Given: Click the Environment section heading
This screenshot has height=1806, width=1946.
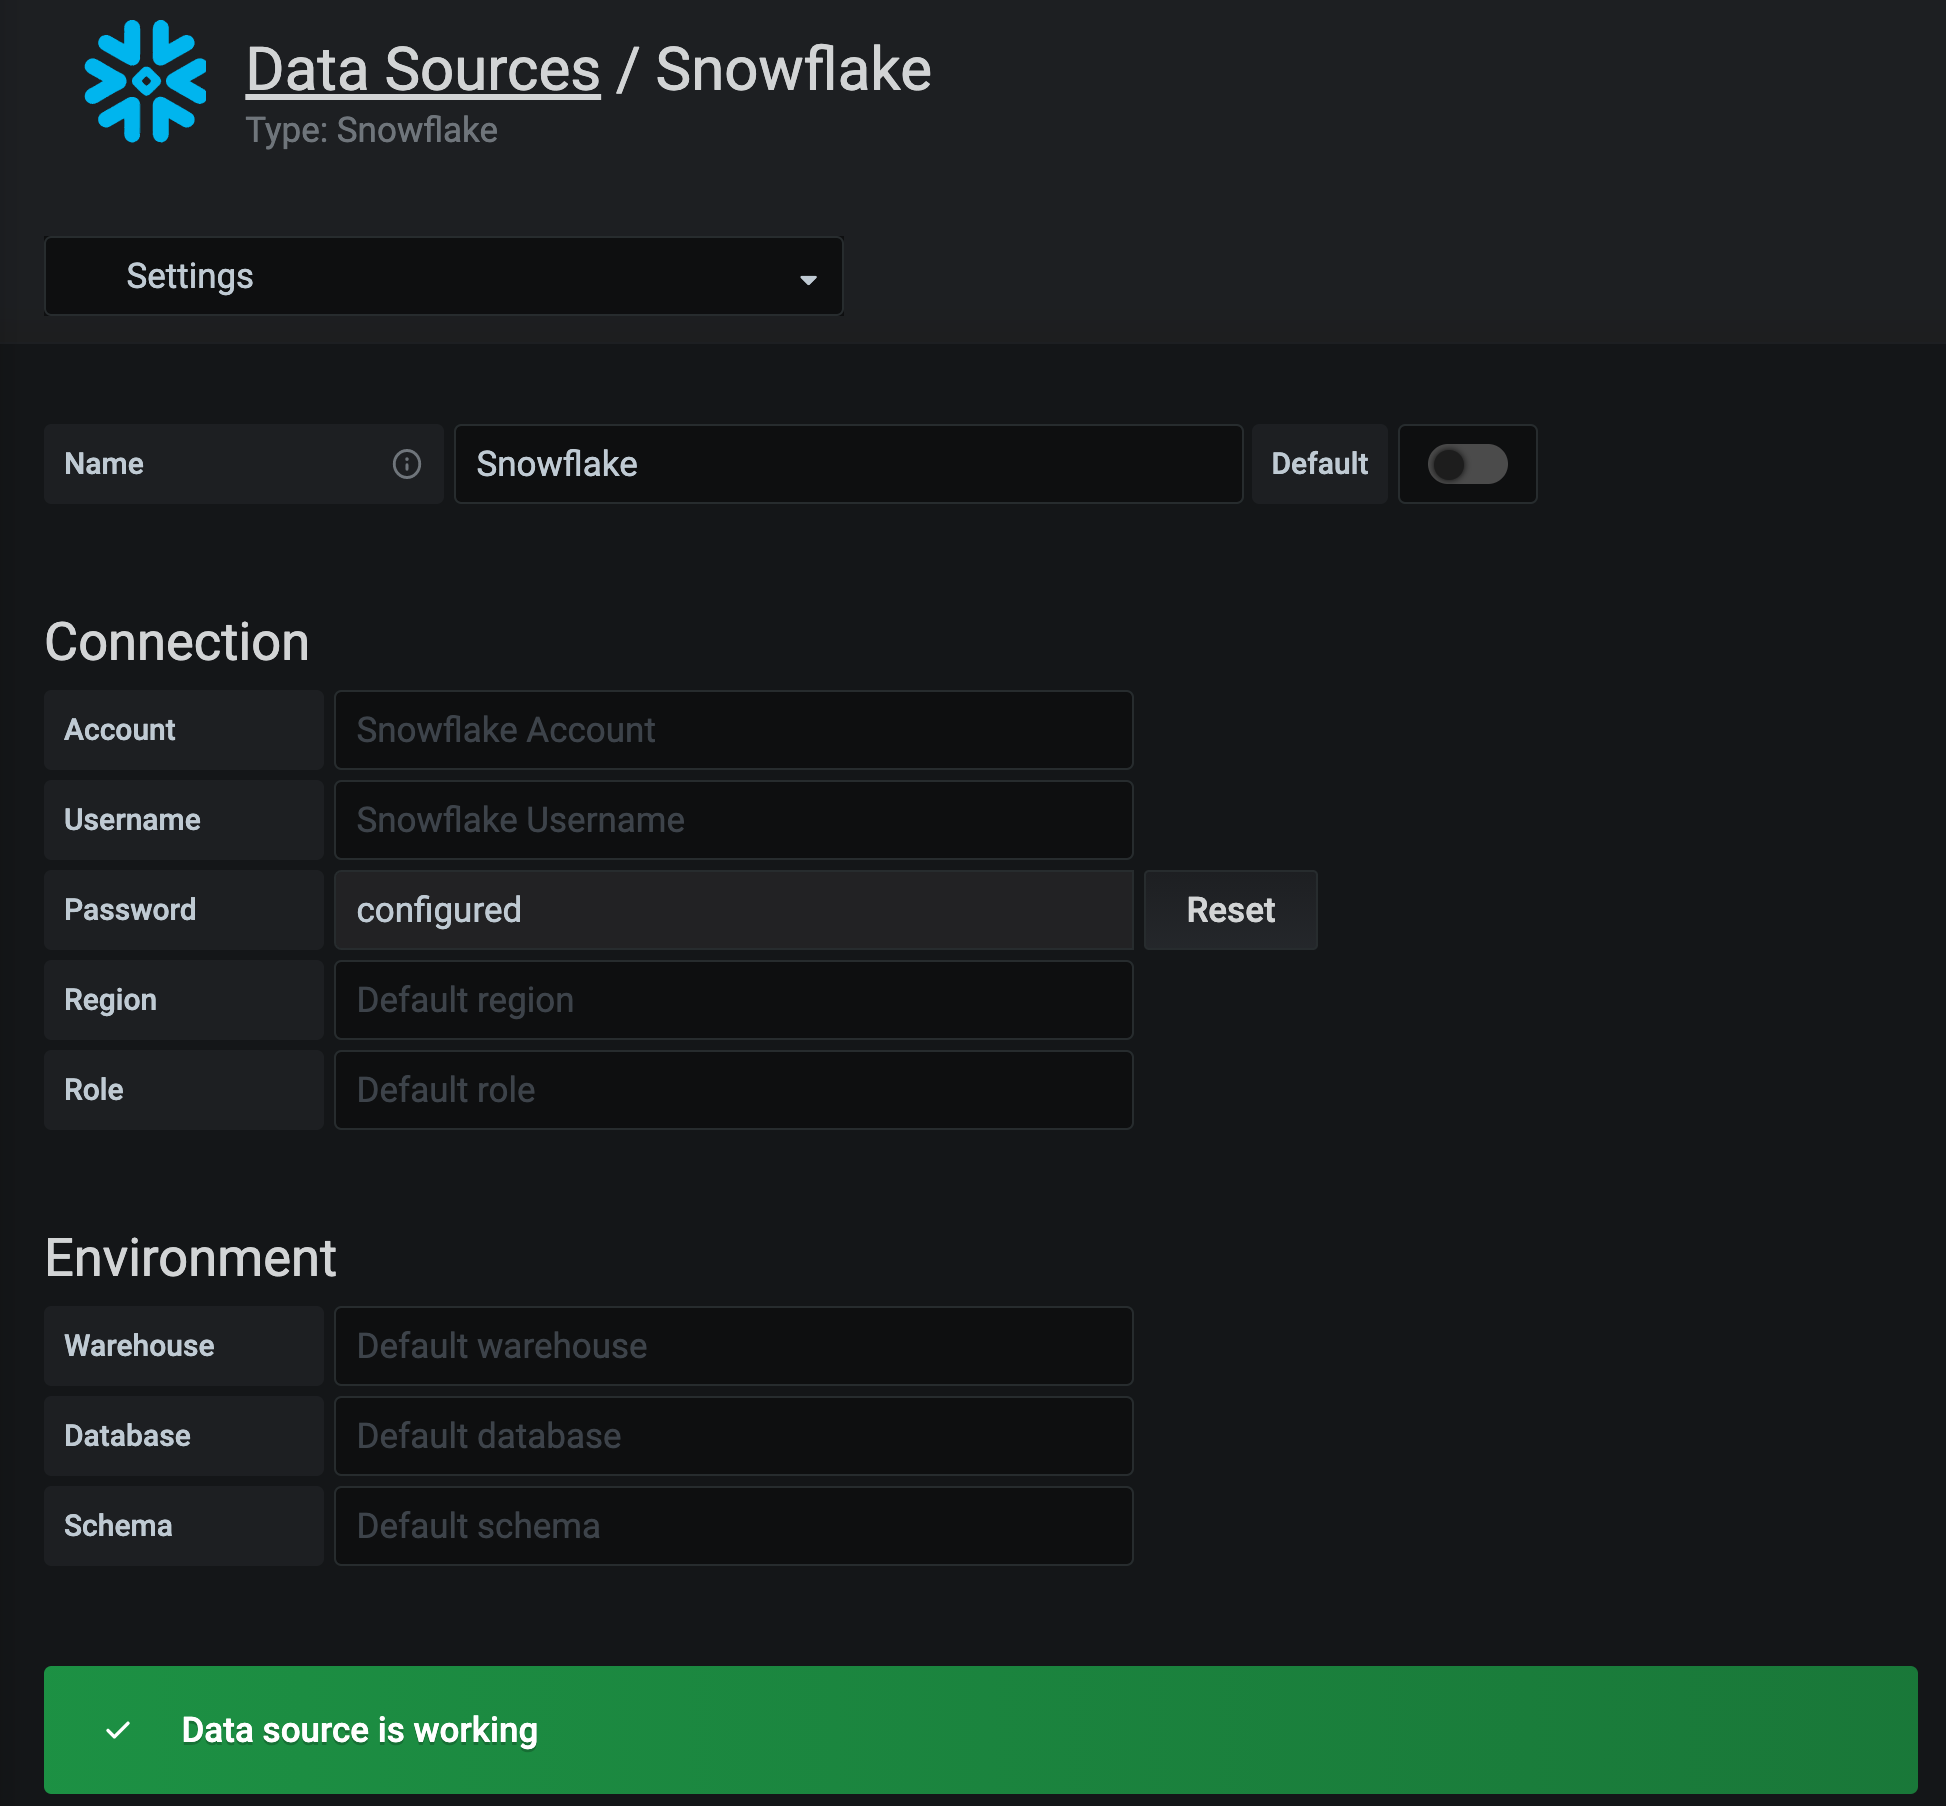Looking at the screenshot, I should 191,1258.
